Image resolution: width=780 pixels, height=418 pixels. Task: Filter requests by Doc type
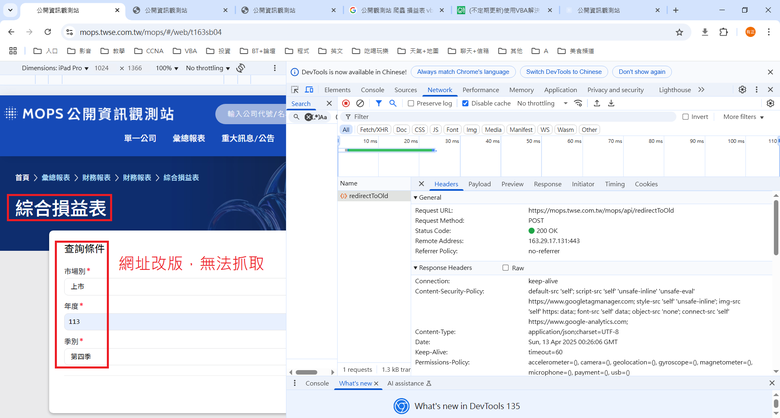click(401, 130)
